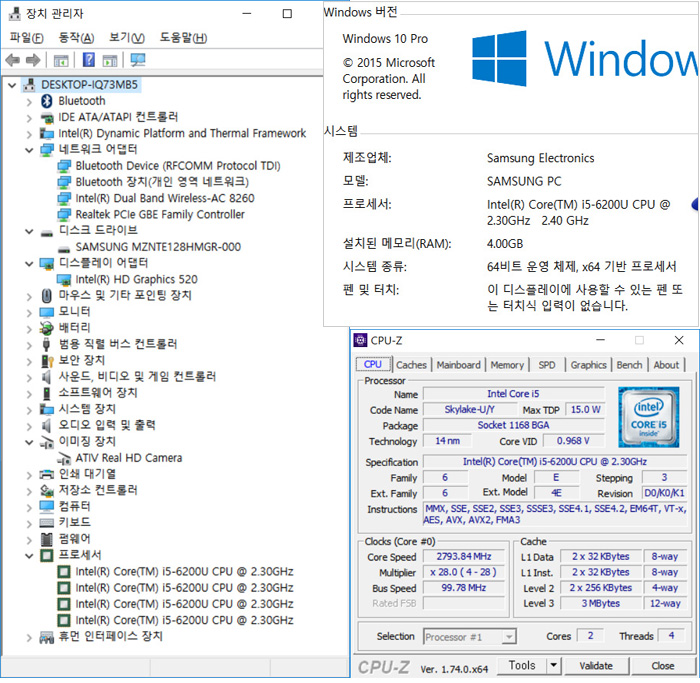Click the Device Manager title bar icon
Screen dimensions: 700x683
point(15,14)
